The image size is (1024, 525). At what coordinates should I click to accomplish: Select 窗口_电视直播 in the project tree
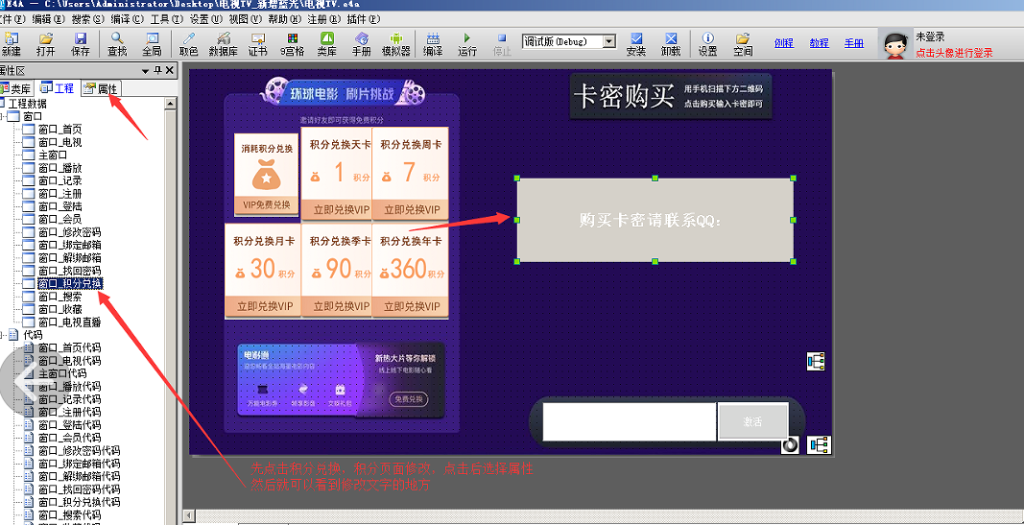69,322
